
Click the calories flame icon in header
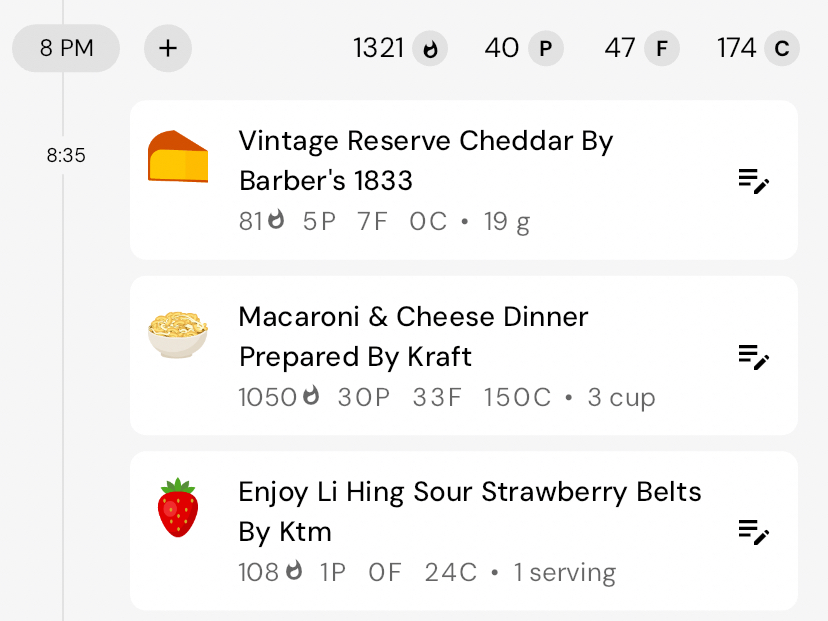point(431,48)
